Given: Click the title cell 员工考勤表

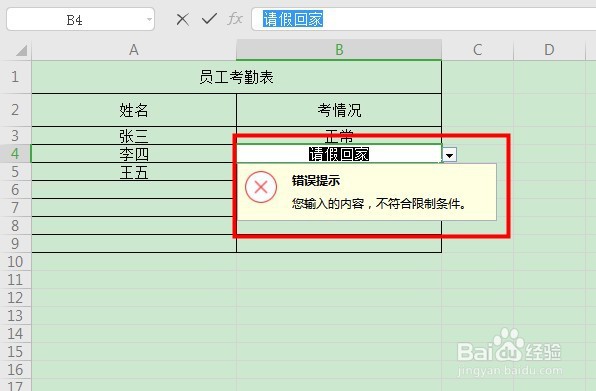Looking at the screenshot, I should (x=236, y=77).
